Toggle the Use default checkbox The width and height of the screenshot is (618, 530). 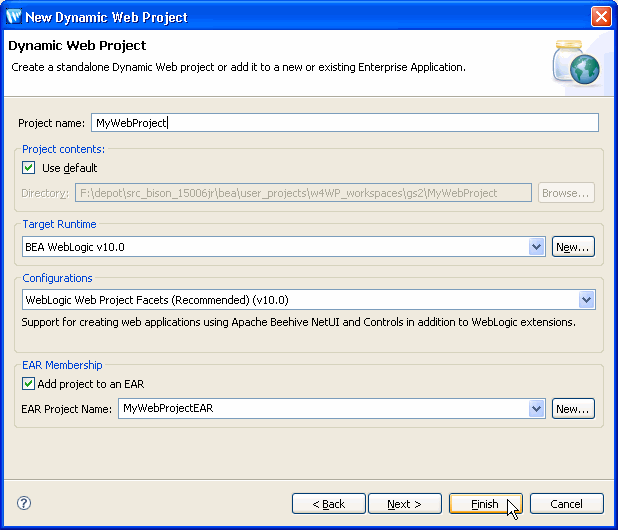(x=28, y=167)
